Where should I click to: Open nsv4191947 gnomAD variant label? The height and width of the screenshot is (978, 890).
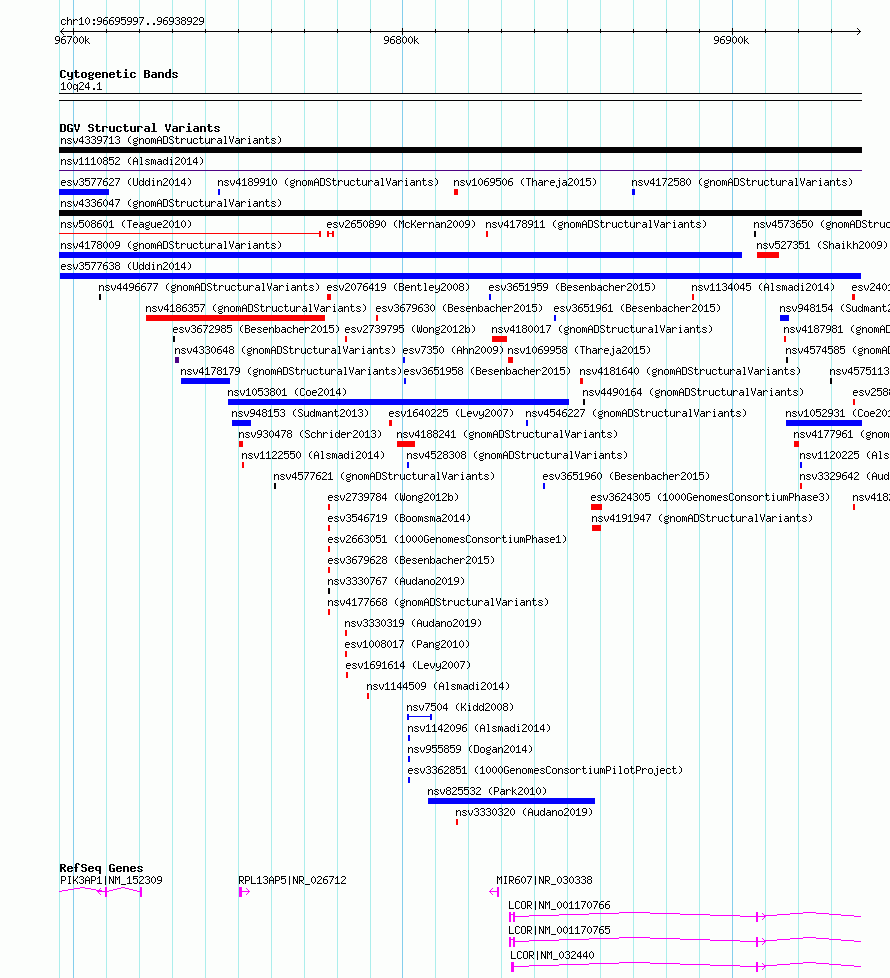point(702,519)
